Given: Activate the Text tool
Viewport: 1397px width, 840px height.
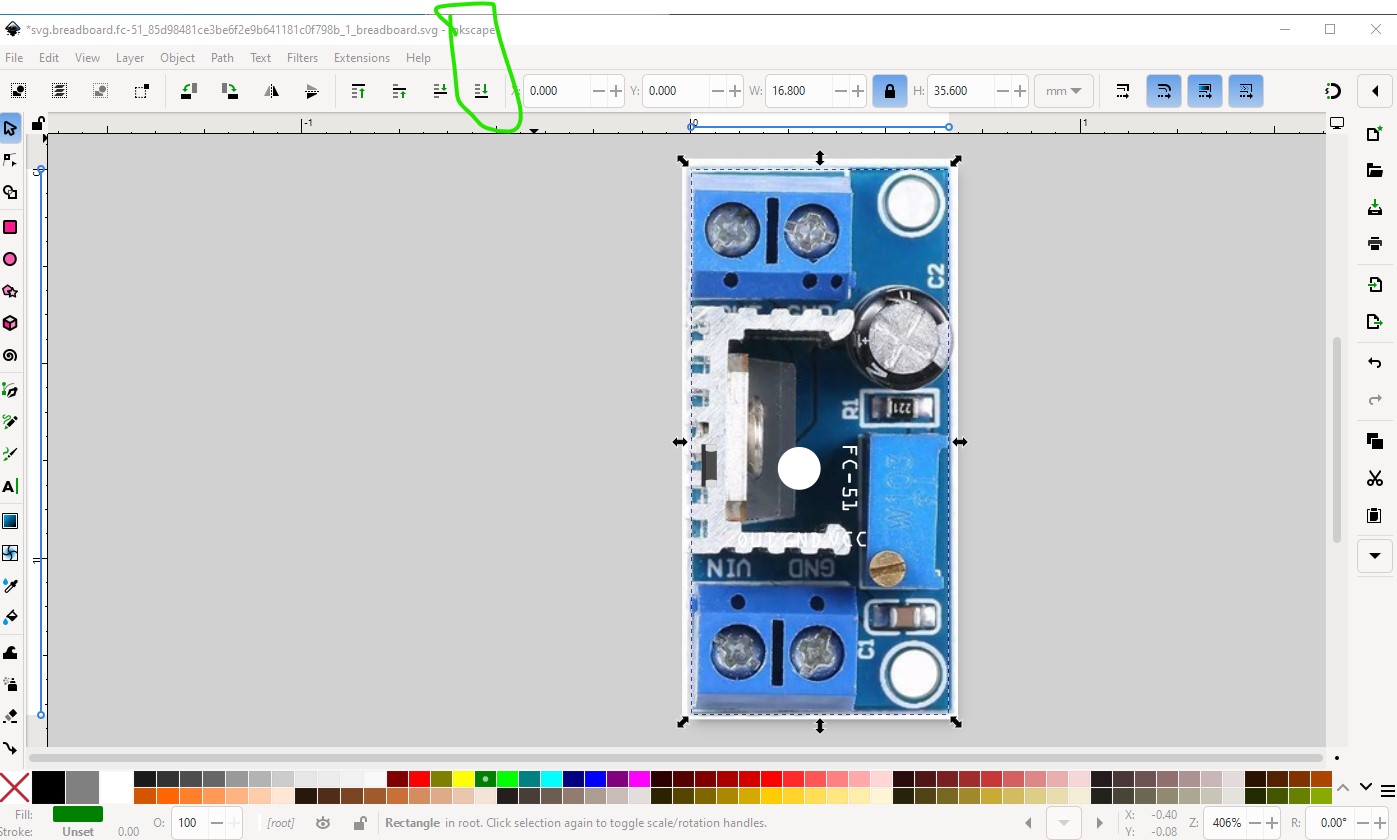Looking at the screenshot, I should pyautogui.click(x=10, y=487).
